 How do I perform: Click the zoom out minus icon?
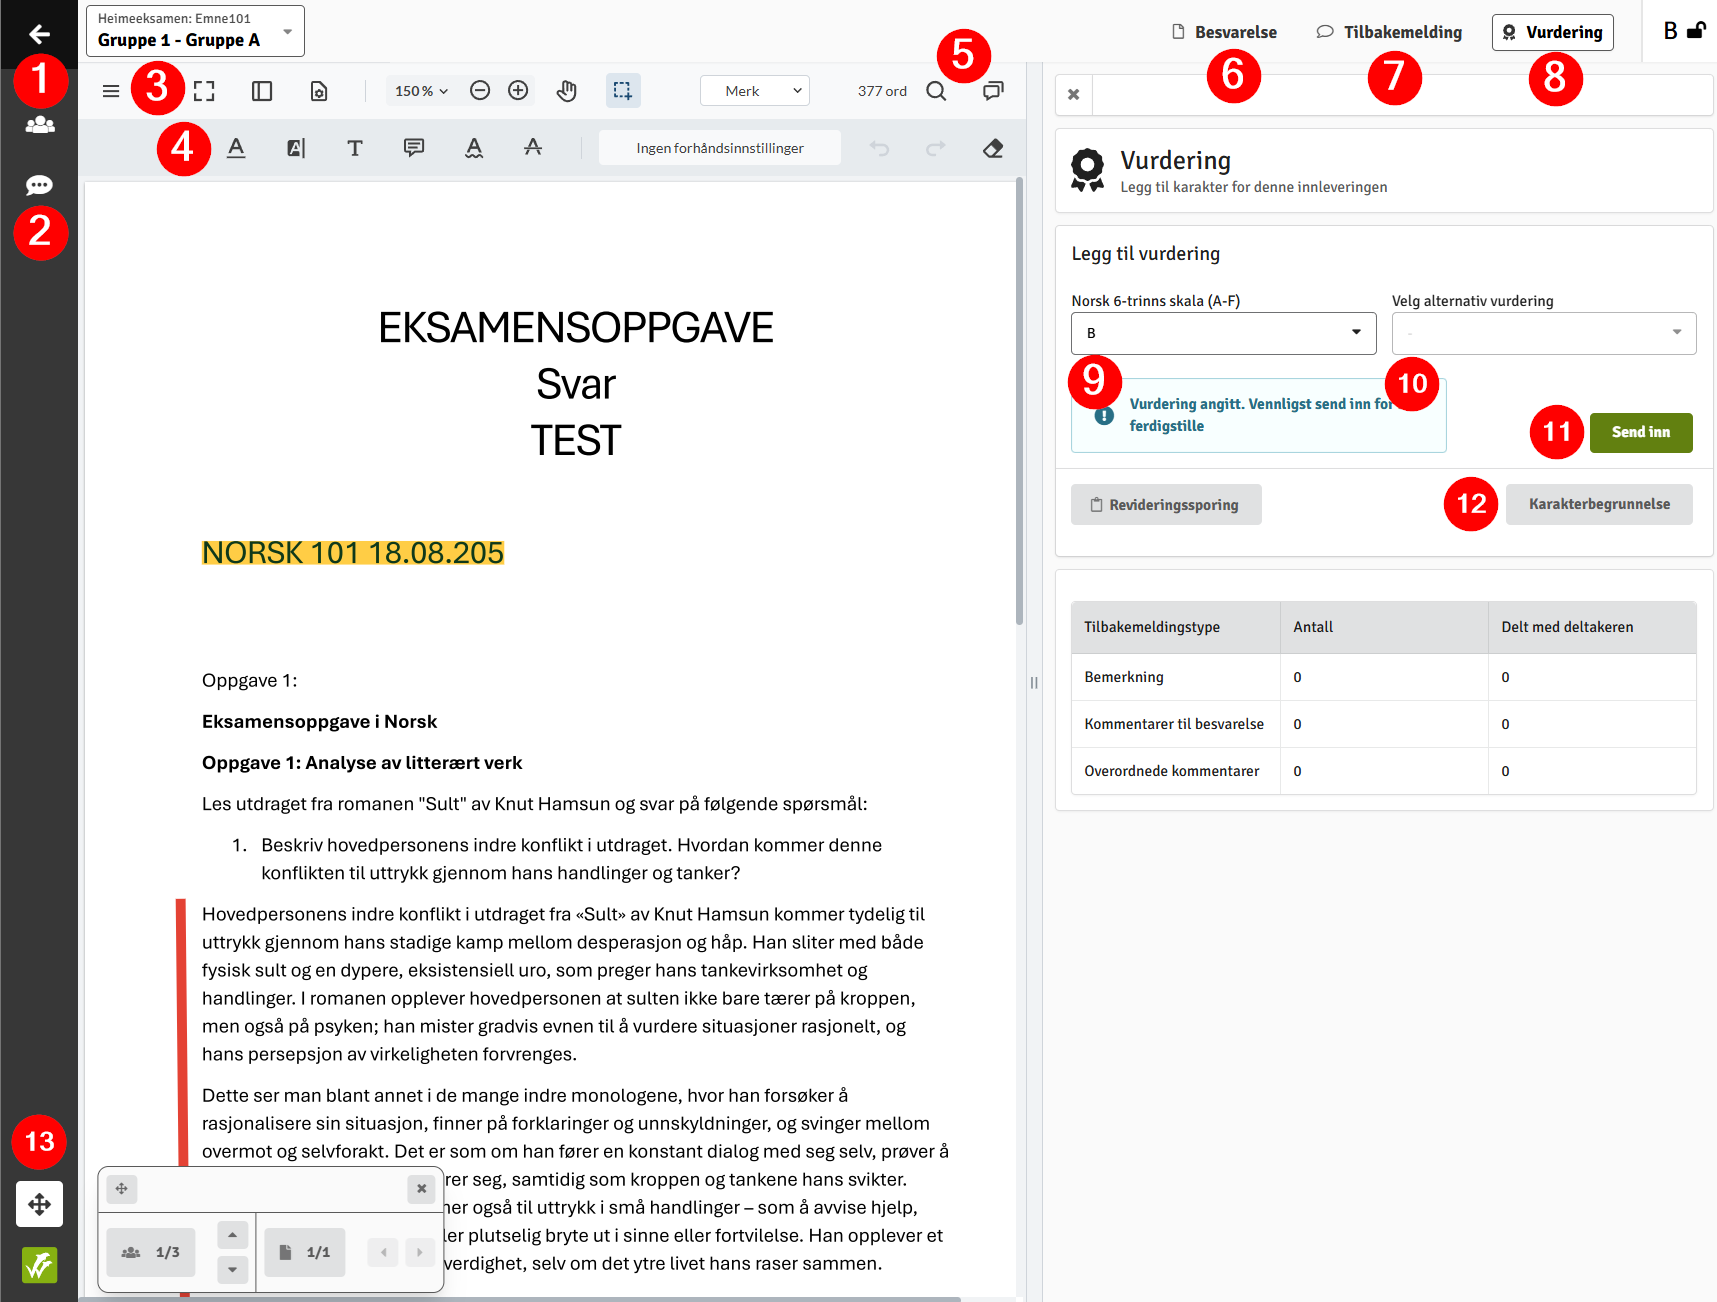pos(480,91)
